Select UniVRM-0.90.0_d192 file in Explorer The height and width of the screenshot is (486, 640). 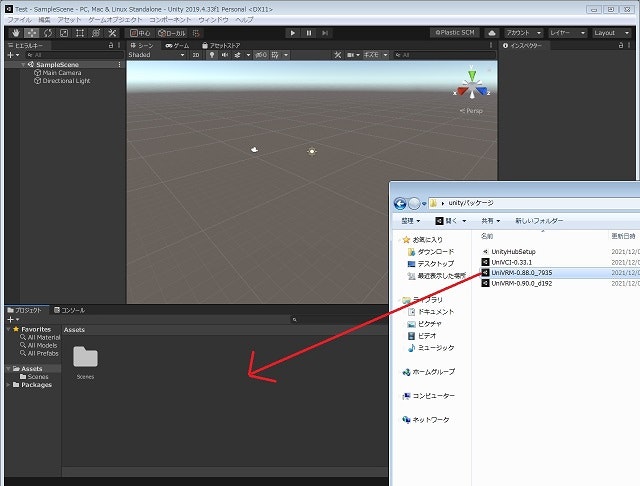pyautogui.click(x=517, y=283)
